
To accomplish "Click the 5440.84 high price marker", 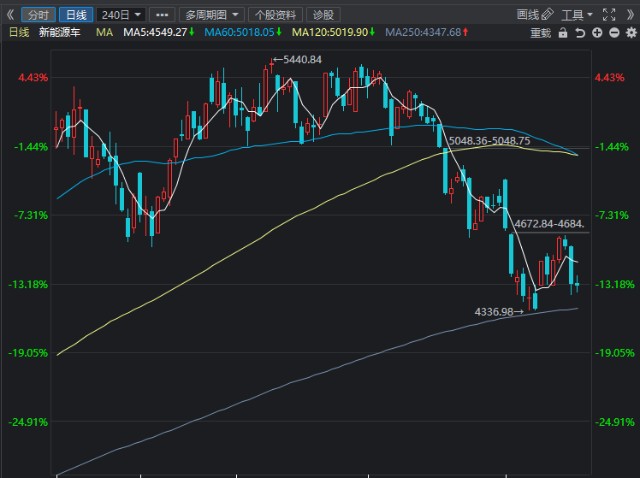I will [301, 60].
